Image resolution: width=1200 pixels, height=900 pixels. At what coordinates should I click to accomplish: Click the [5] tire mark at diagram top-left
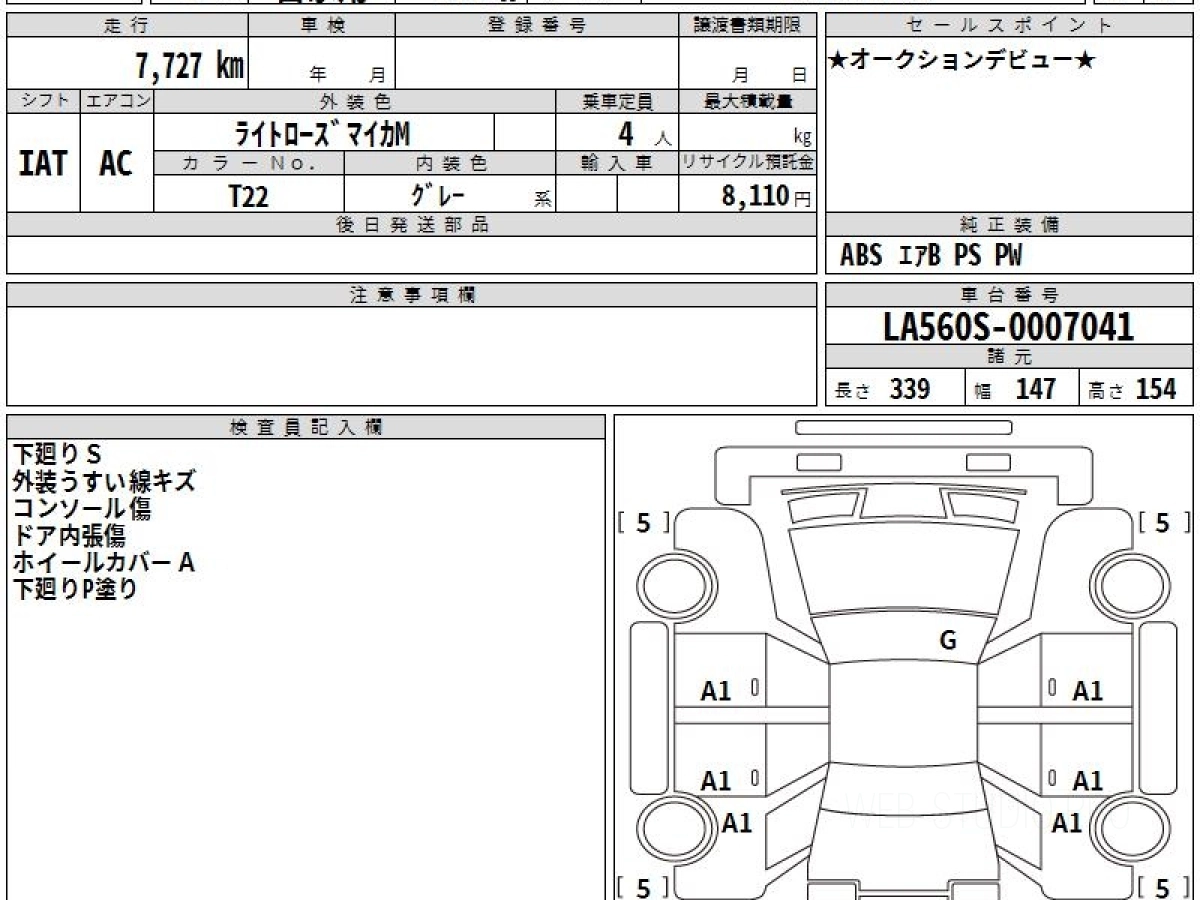(x=643, y=522)
